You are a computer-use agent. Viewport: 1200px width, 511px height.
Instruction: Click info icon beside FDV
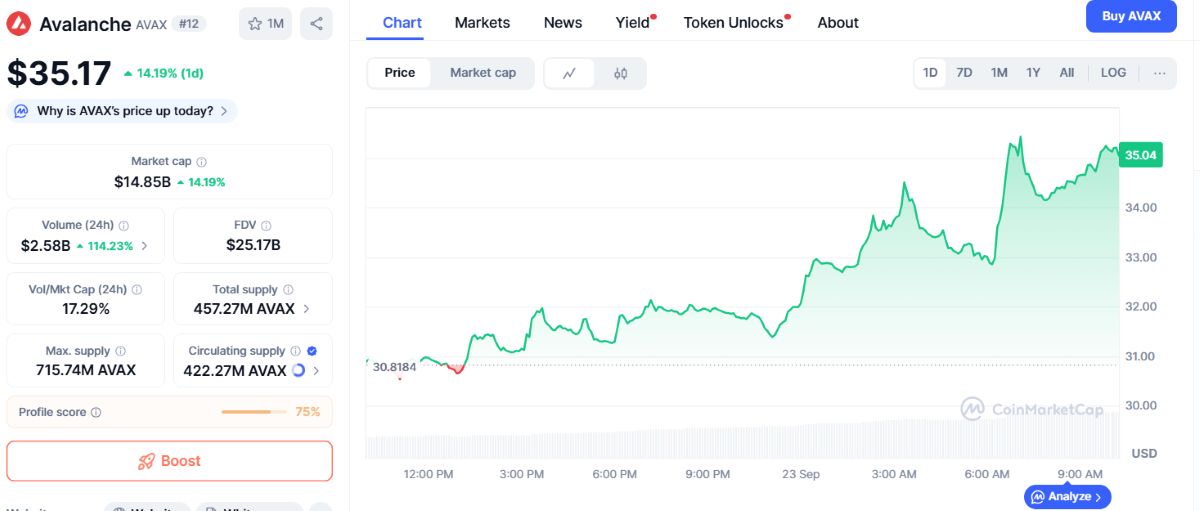click(x=266, y=226)
